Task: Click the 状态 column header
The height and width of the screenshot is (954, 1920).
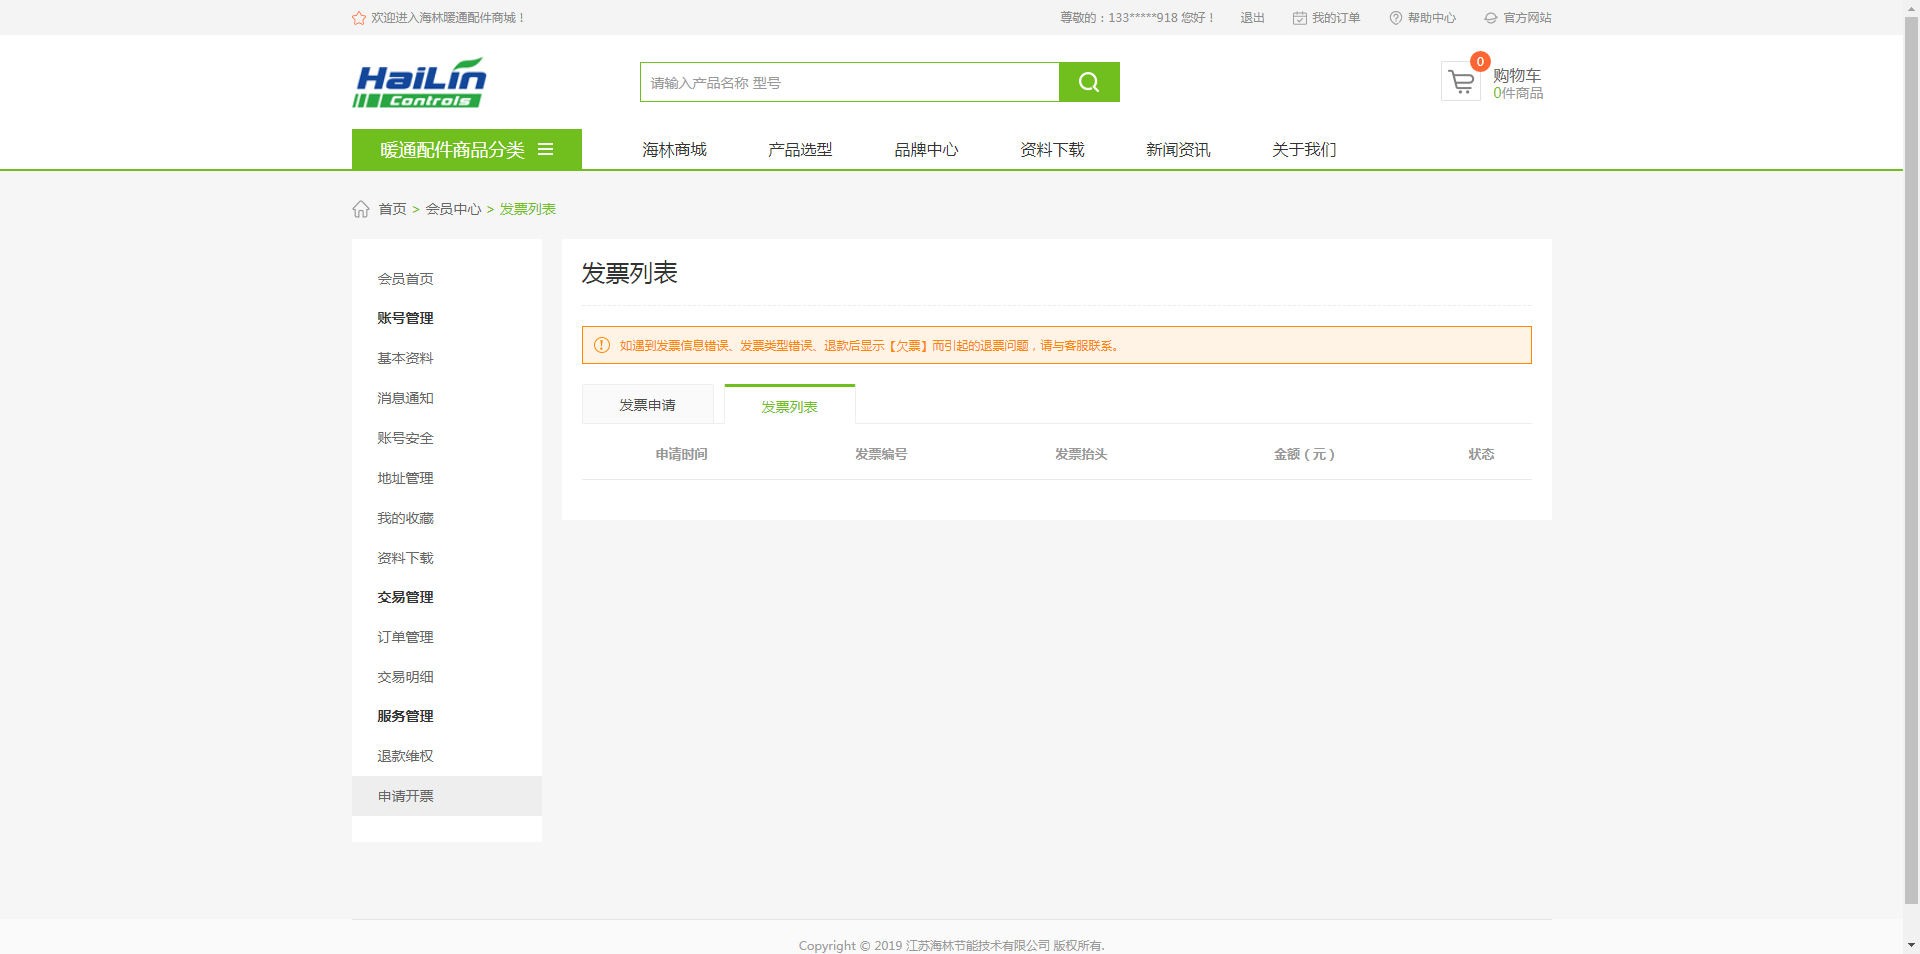Action: 1481,454
